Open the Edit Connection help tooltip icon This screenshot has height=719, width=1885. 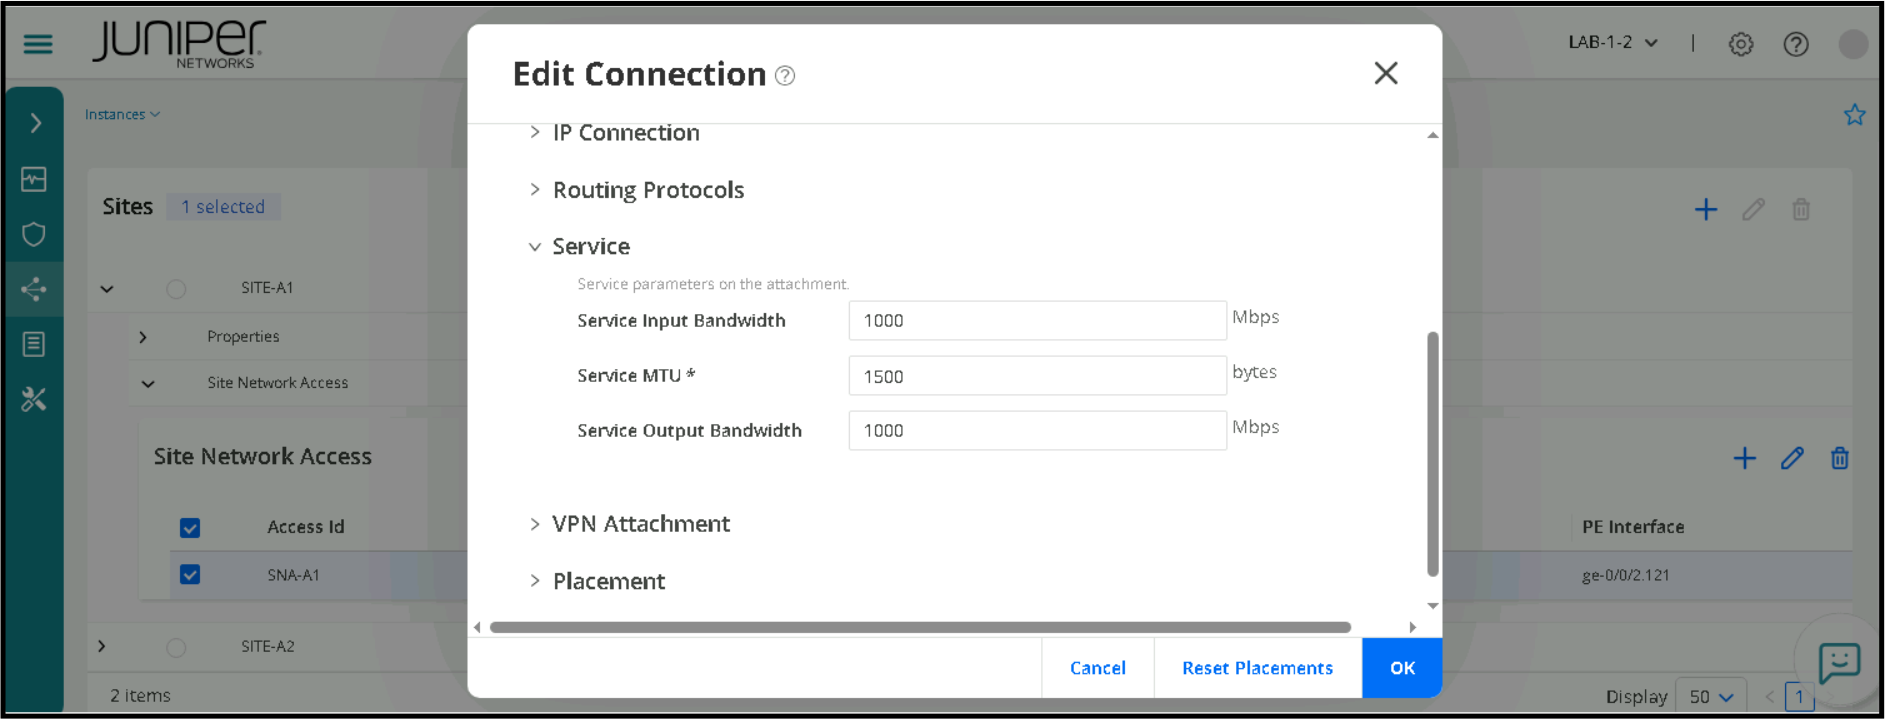tap(786, 76)
